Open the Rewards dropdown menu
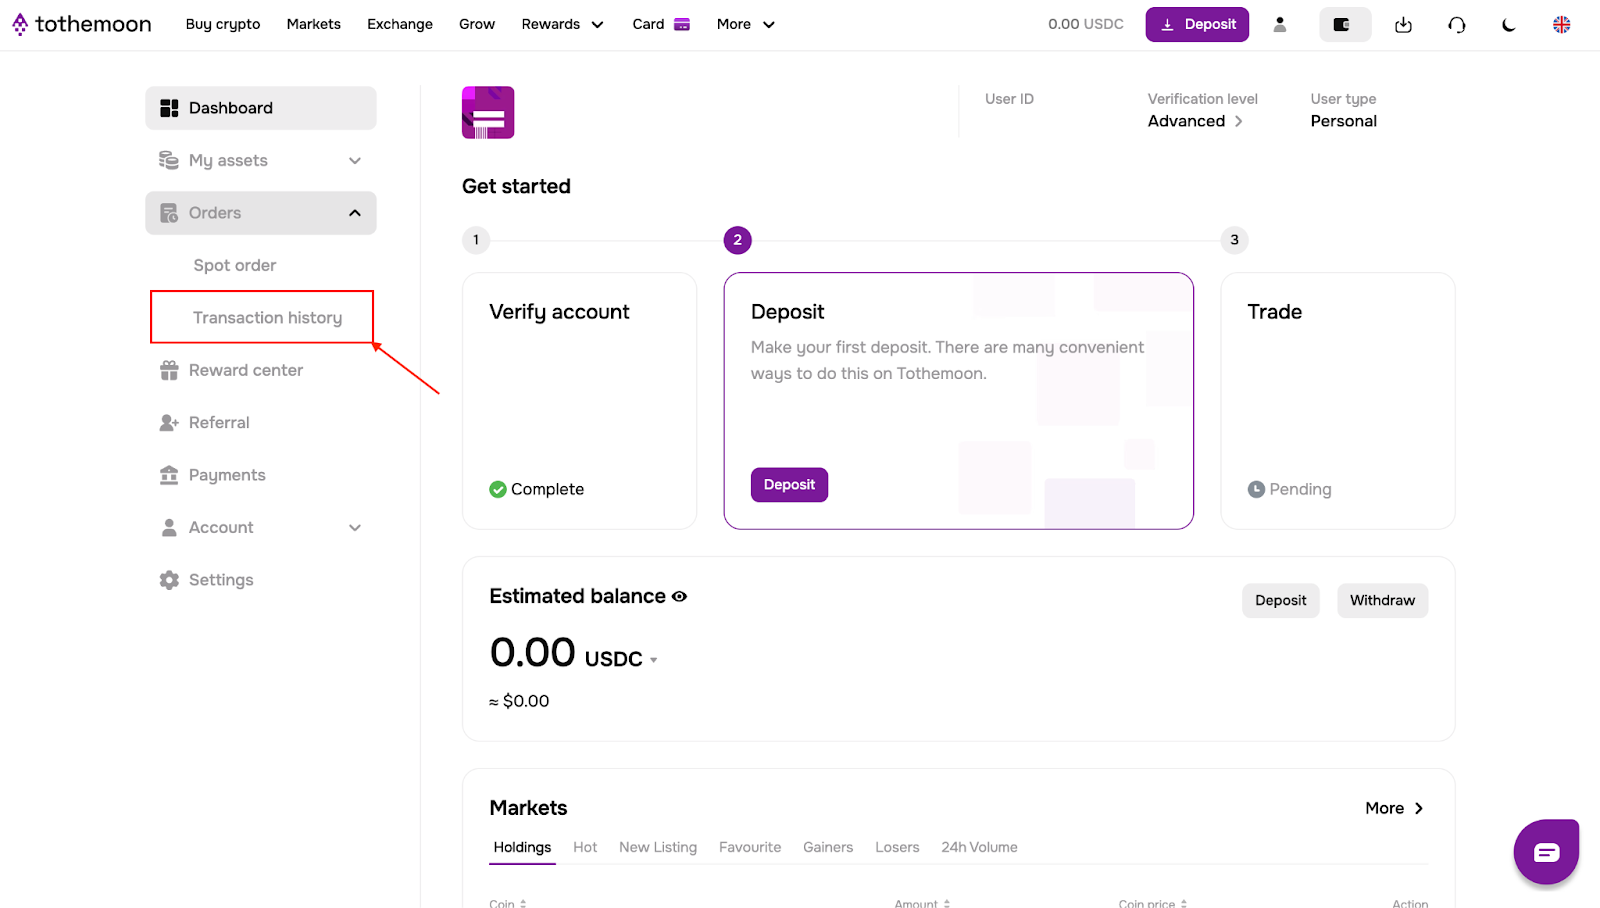 (x=562, y=24)
